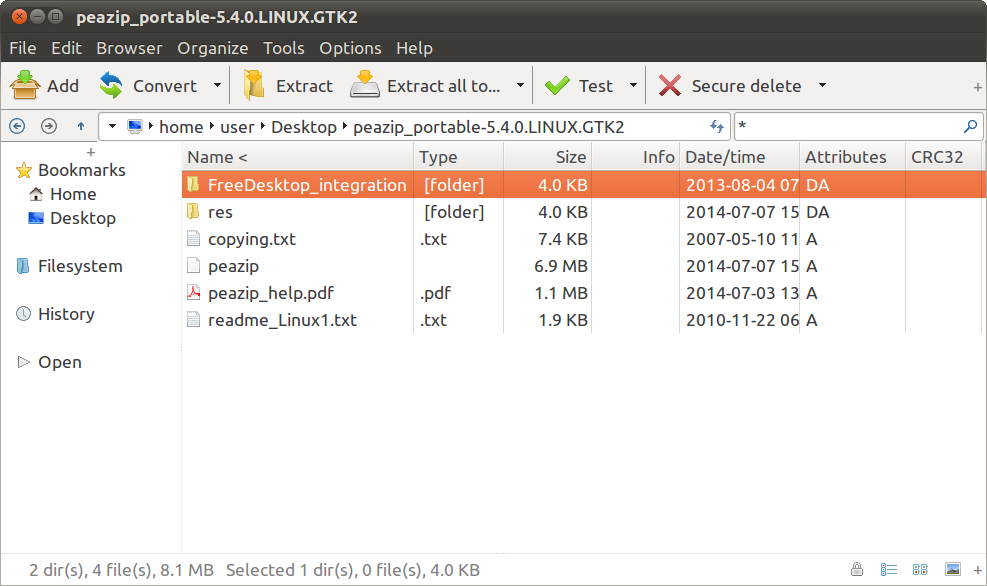Sort by Info column header
Viewport: 987px width, 586px height.
tap(636, 157)
